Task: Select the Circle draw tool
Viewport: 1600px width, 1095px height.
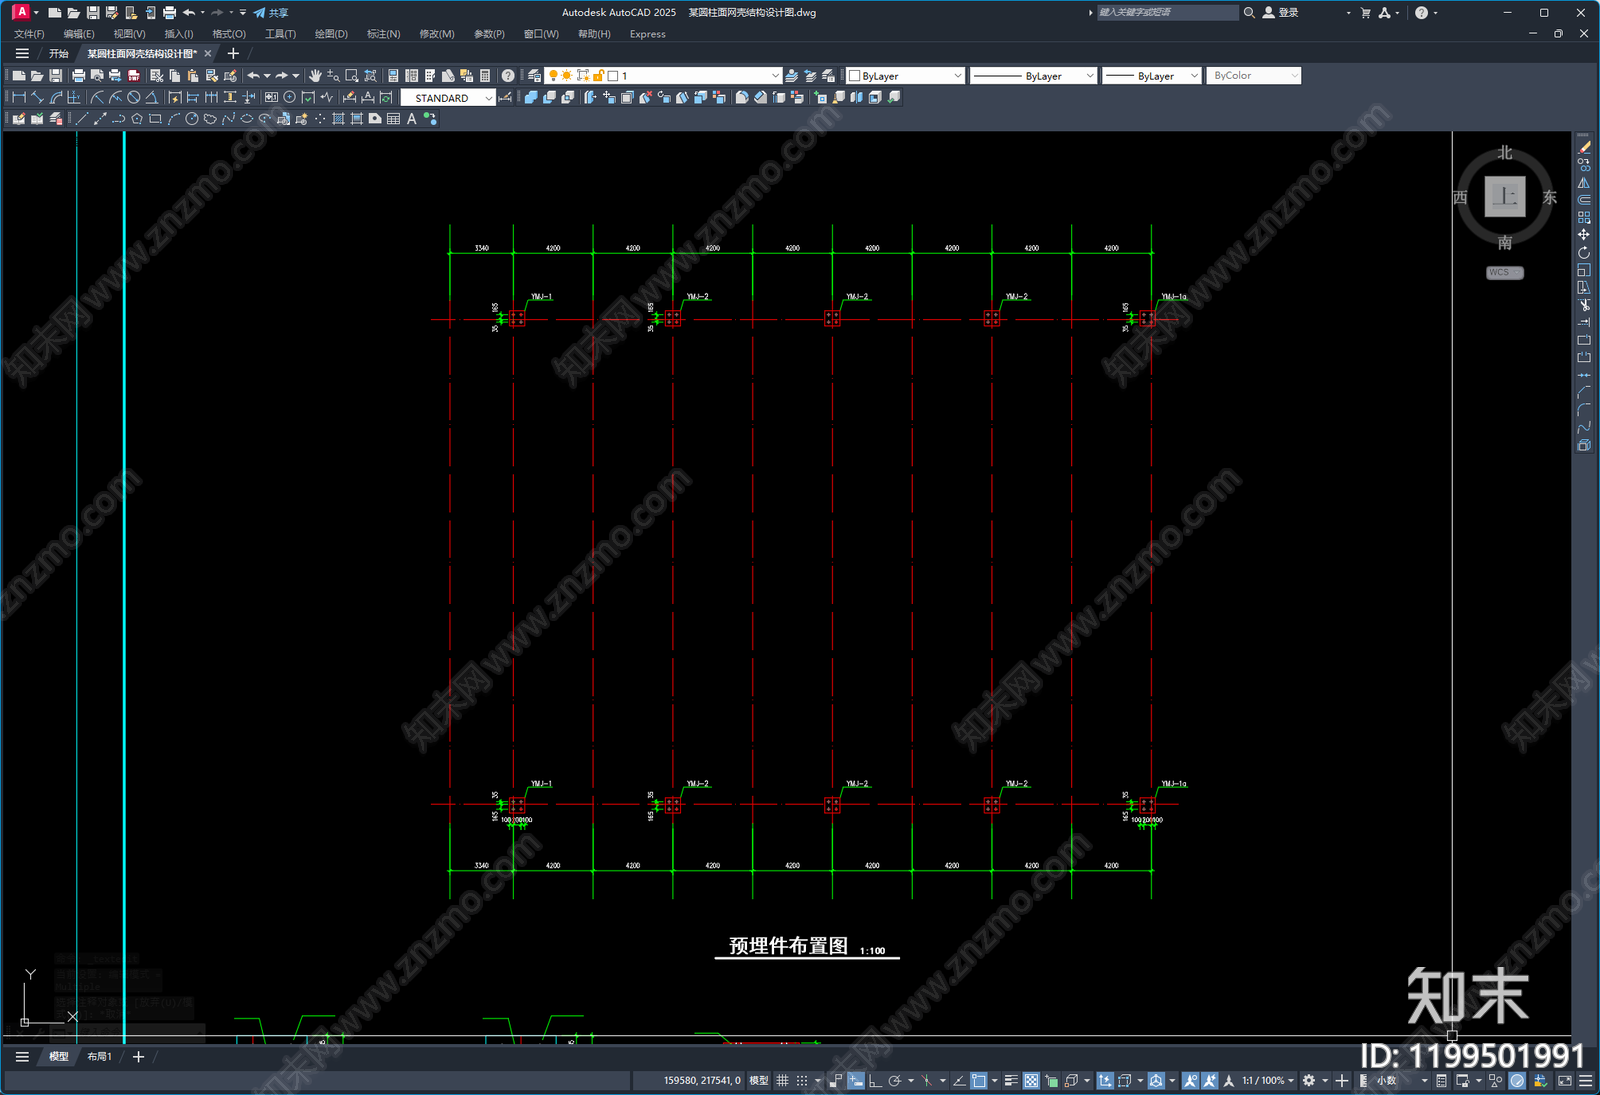Action: tap(191, 119)
